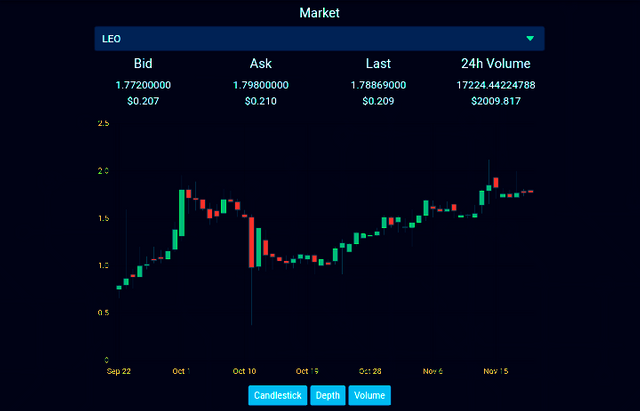Click the Oct 28 date axis label
The width and height of the screenshot is (640, 411).
370,371
